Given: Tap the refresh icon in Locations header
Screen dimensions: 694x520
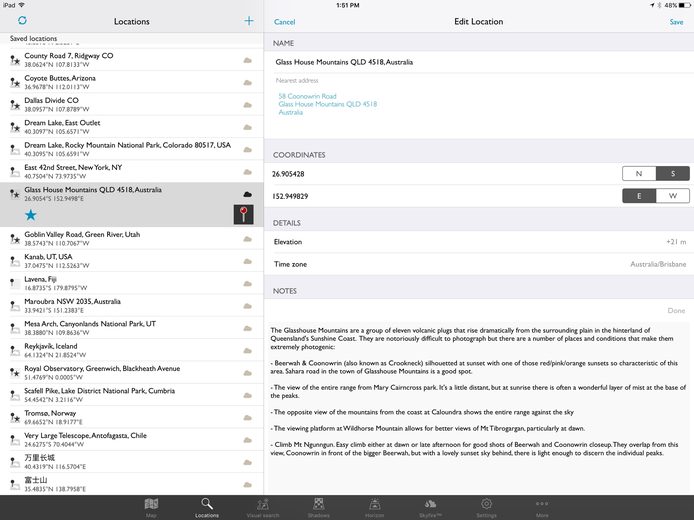Looking at the screenshot, I should pos(22,20).
